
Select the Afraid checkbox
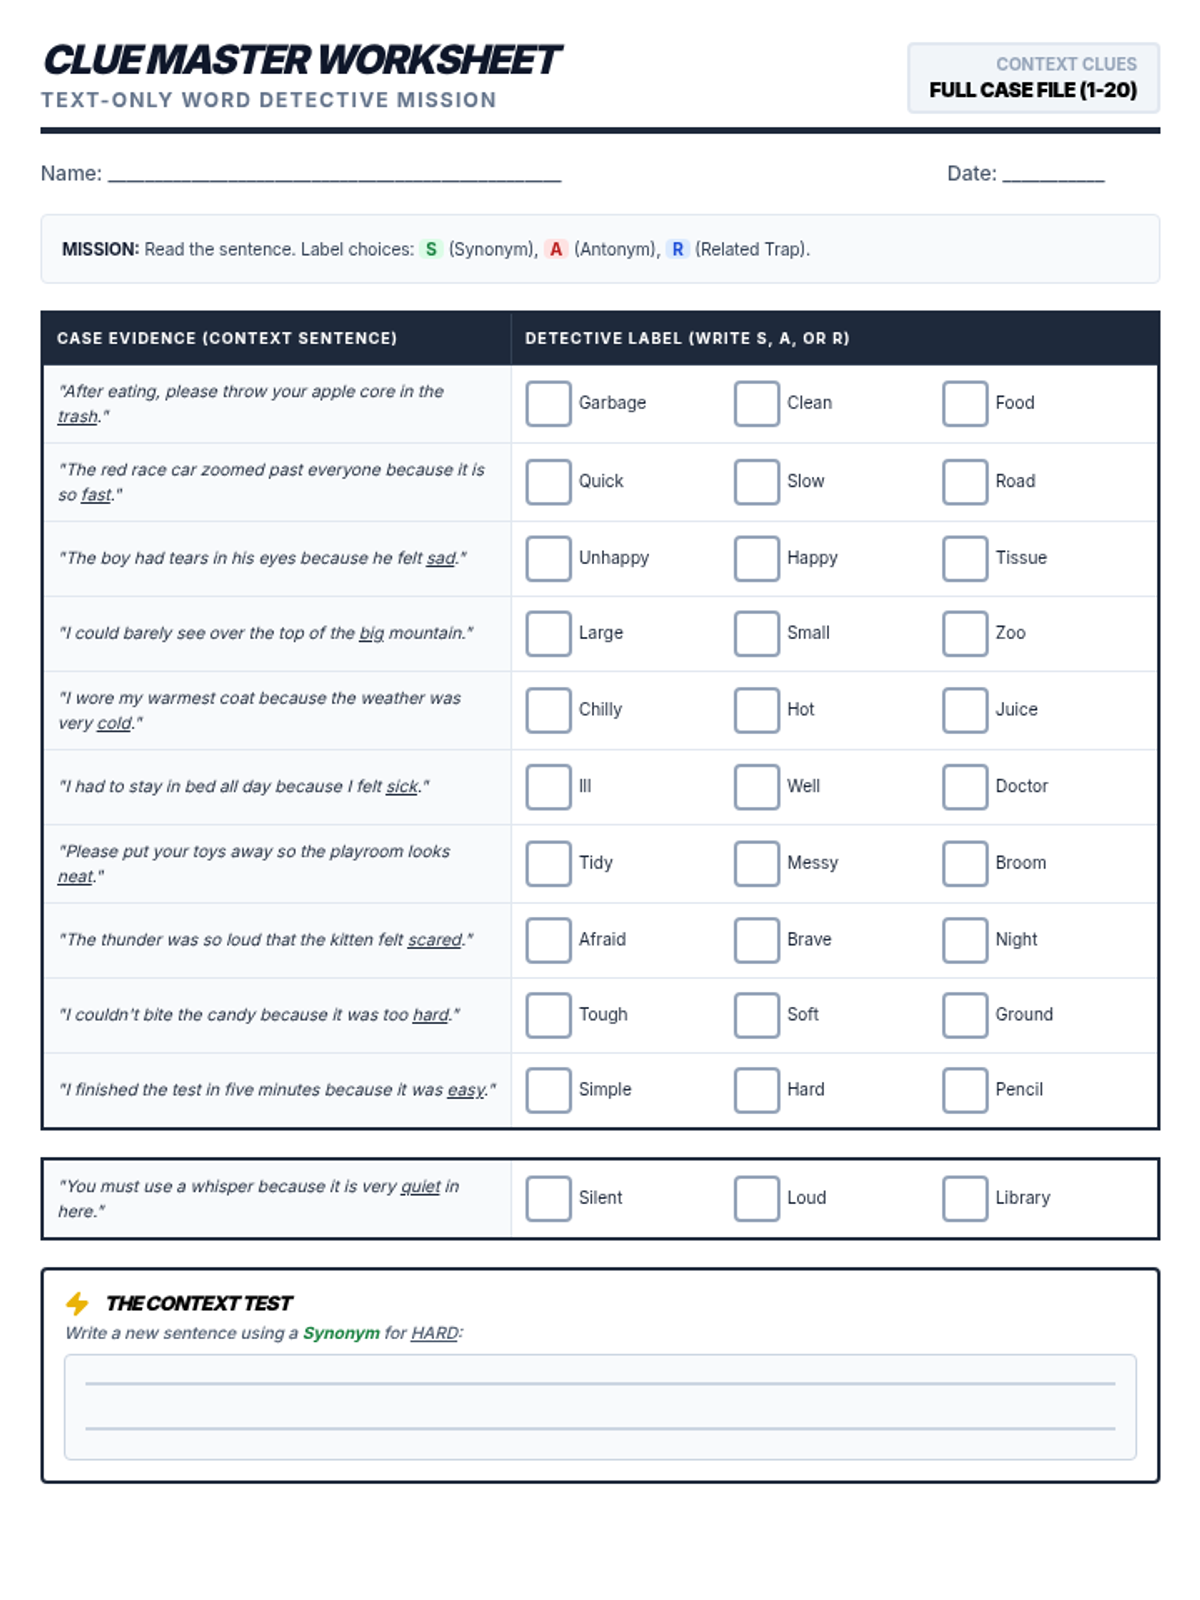[548, 940]
